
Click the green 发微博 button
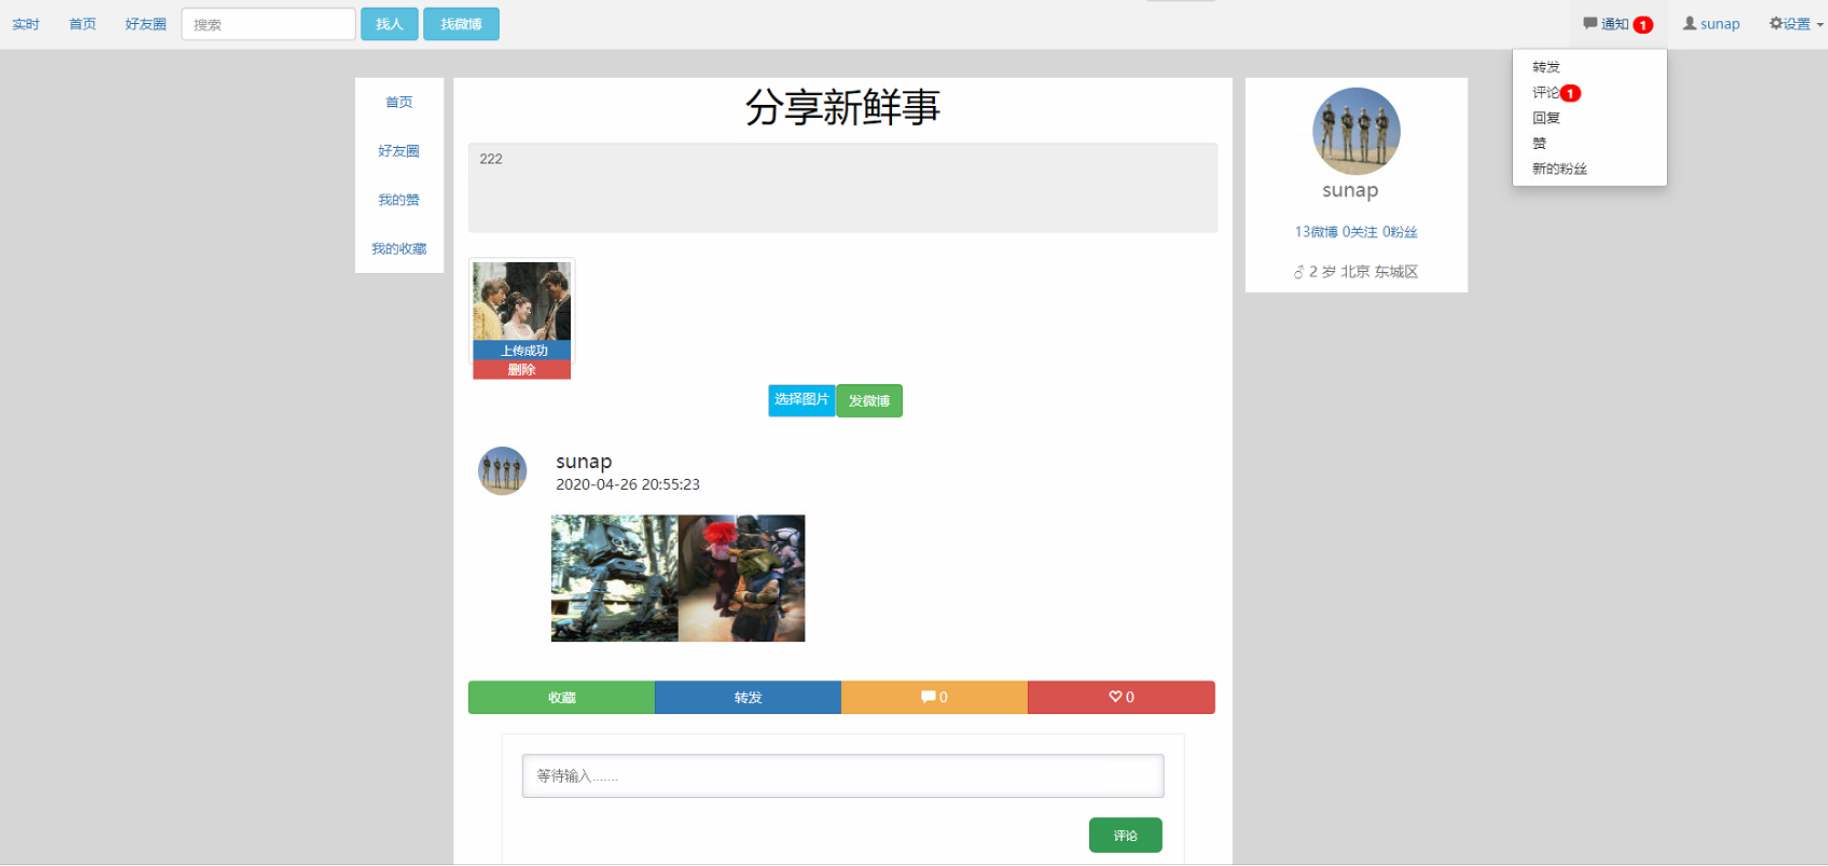869,401
